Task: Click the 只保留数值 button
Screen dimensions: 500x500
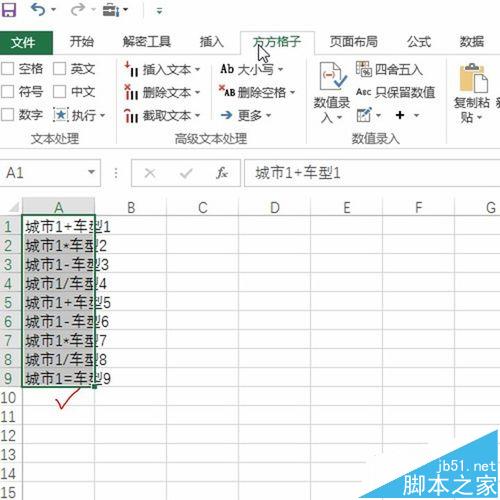Action: point(395,92)
